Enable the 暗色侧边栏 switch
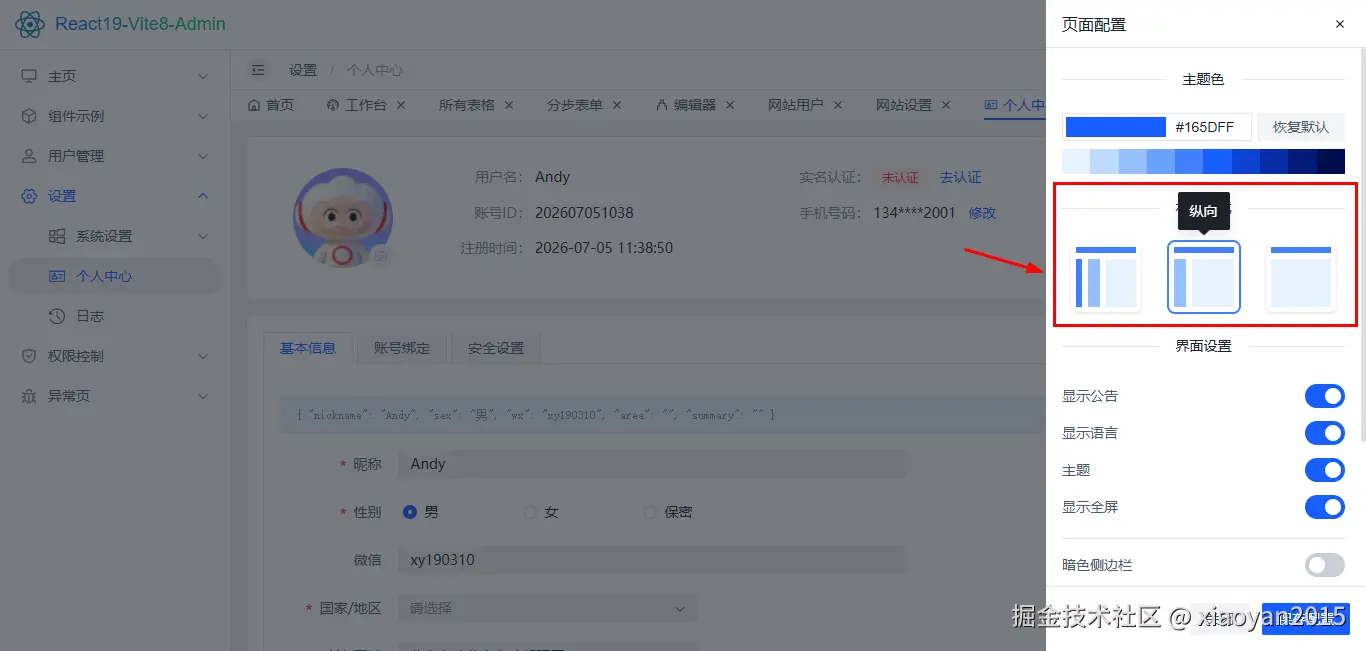The image size is (1366, 651). click(1325, 565)
